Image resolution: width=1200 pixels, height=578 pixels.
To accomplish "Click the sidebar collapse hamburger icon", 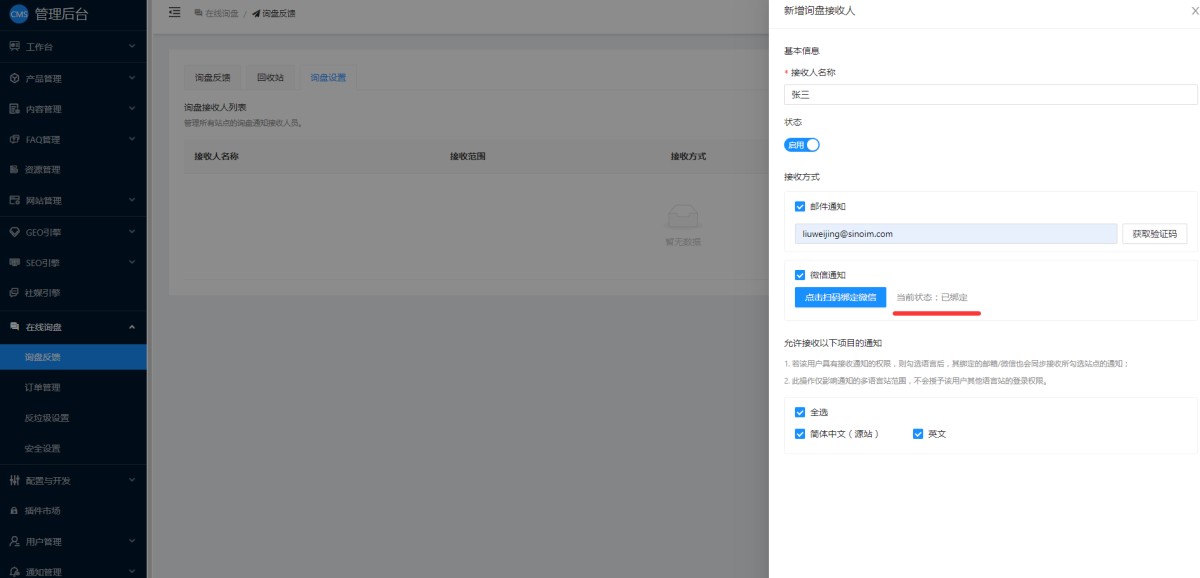I will tap(175, 13).
